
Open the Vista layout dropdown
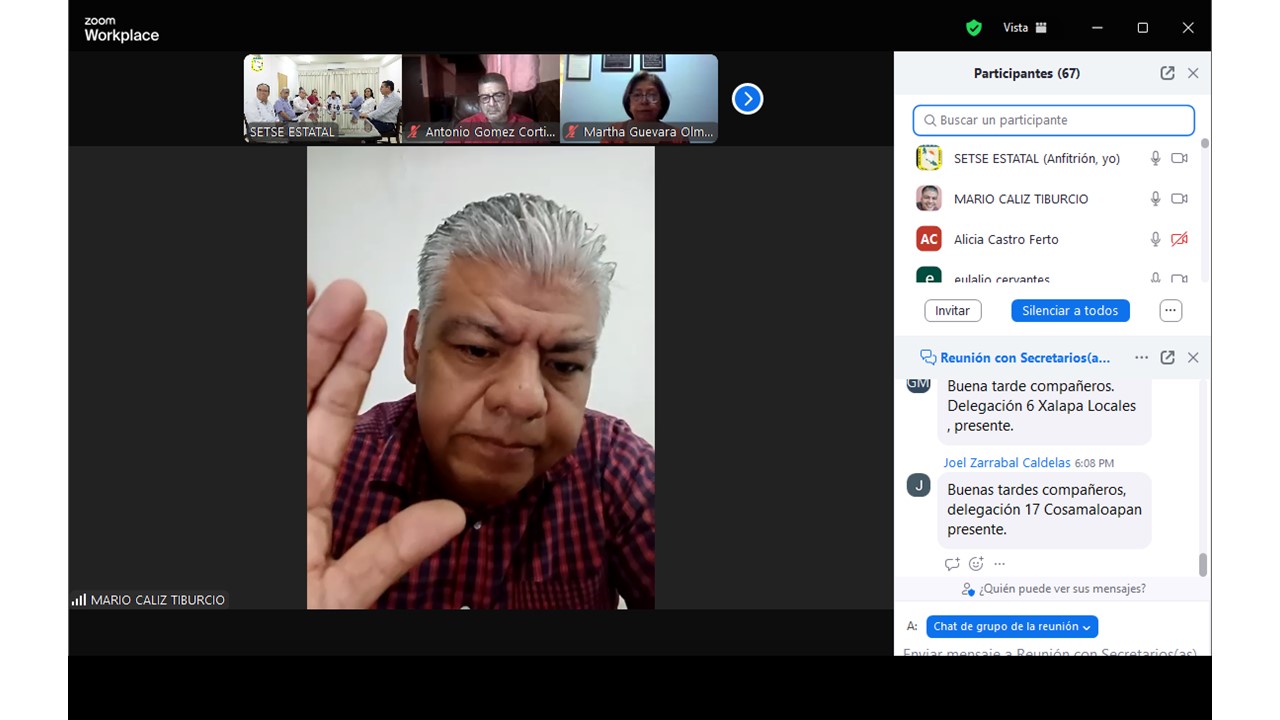1025,28
